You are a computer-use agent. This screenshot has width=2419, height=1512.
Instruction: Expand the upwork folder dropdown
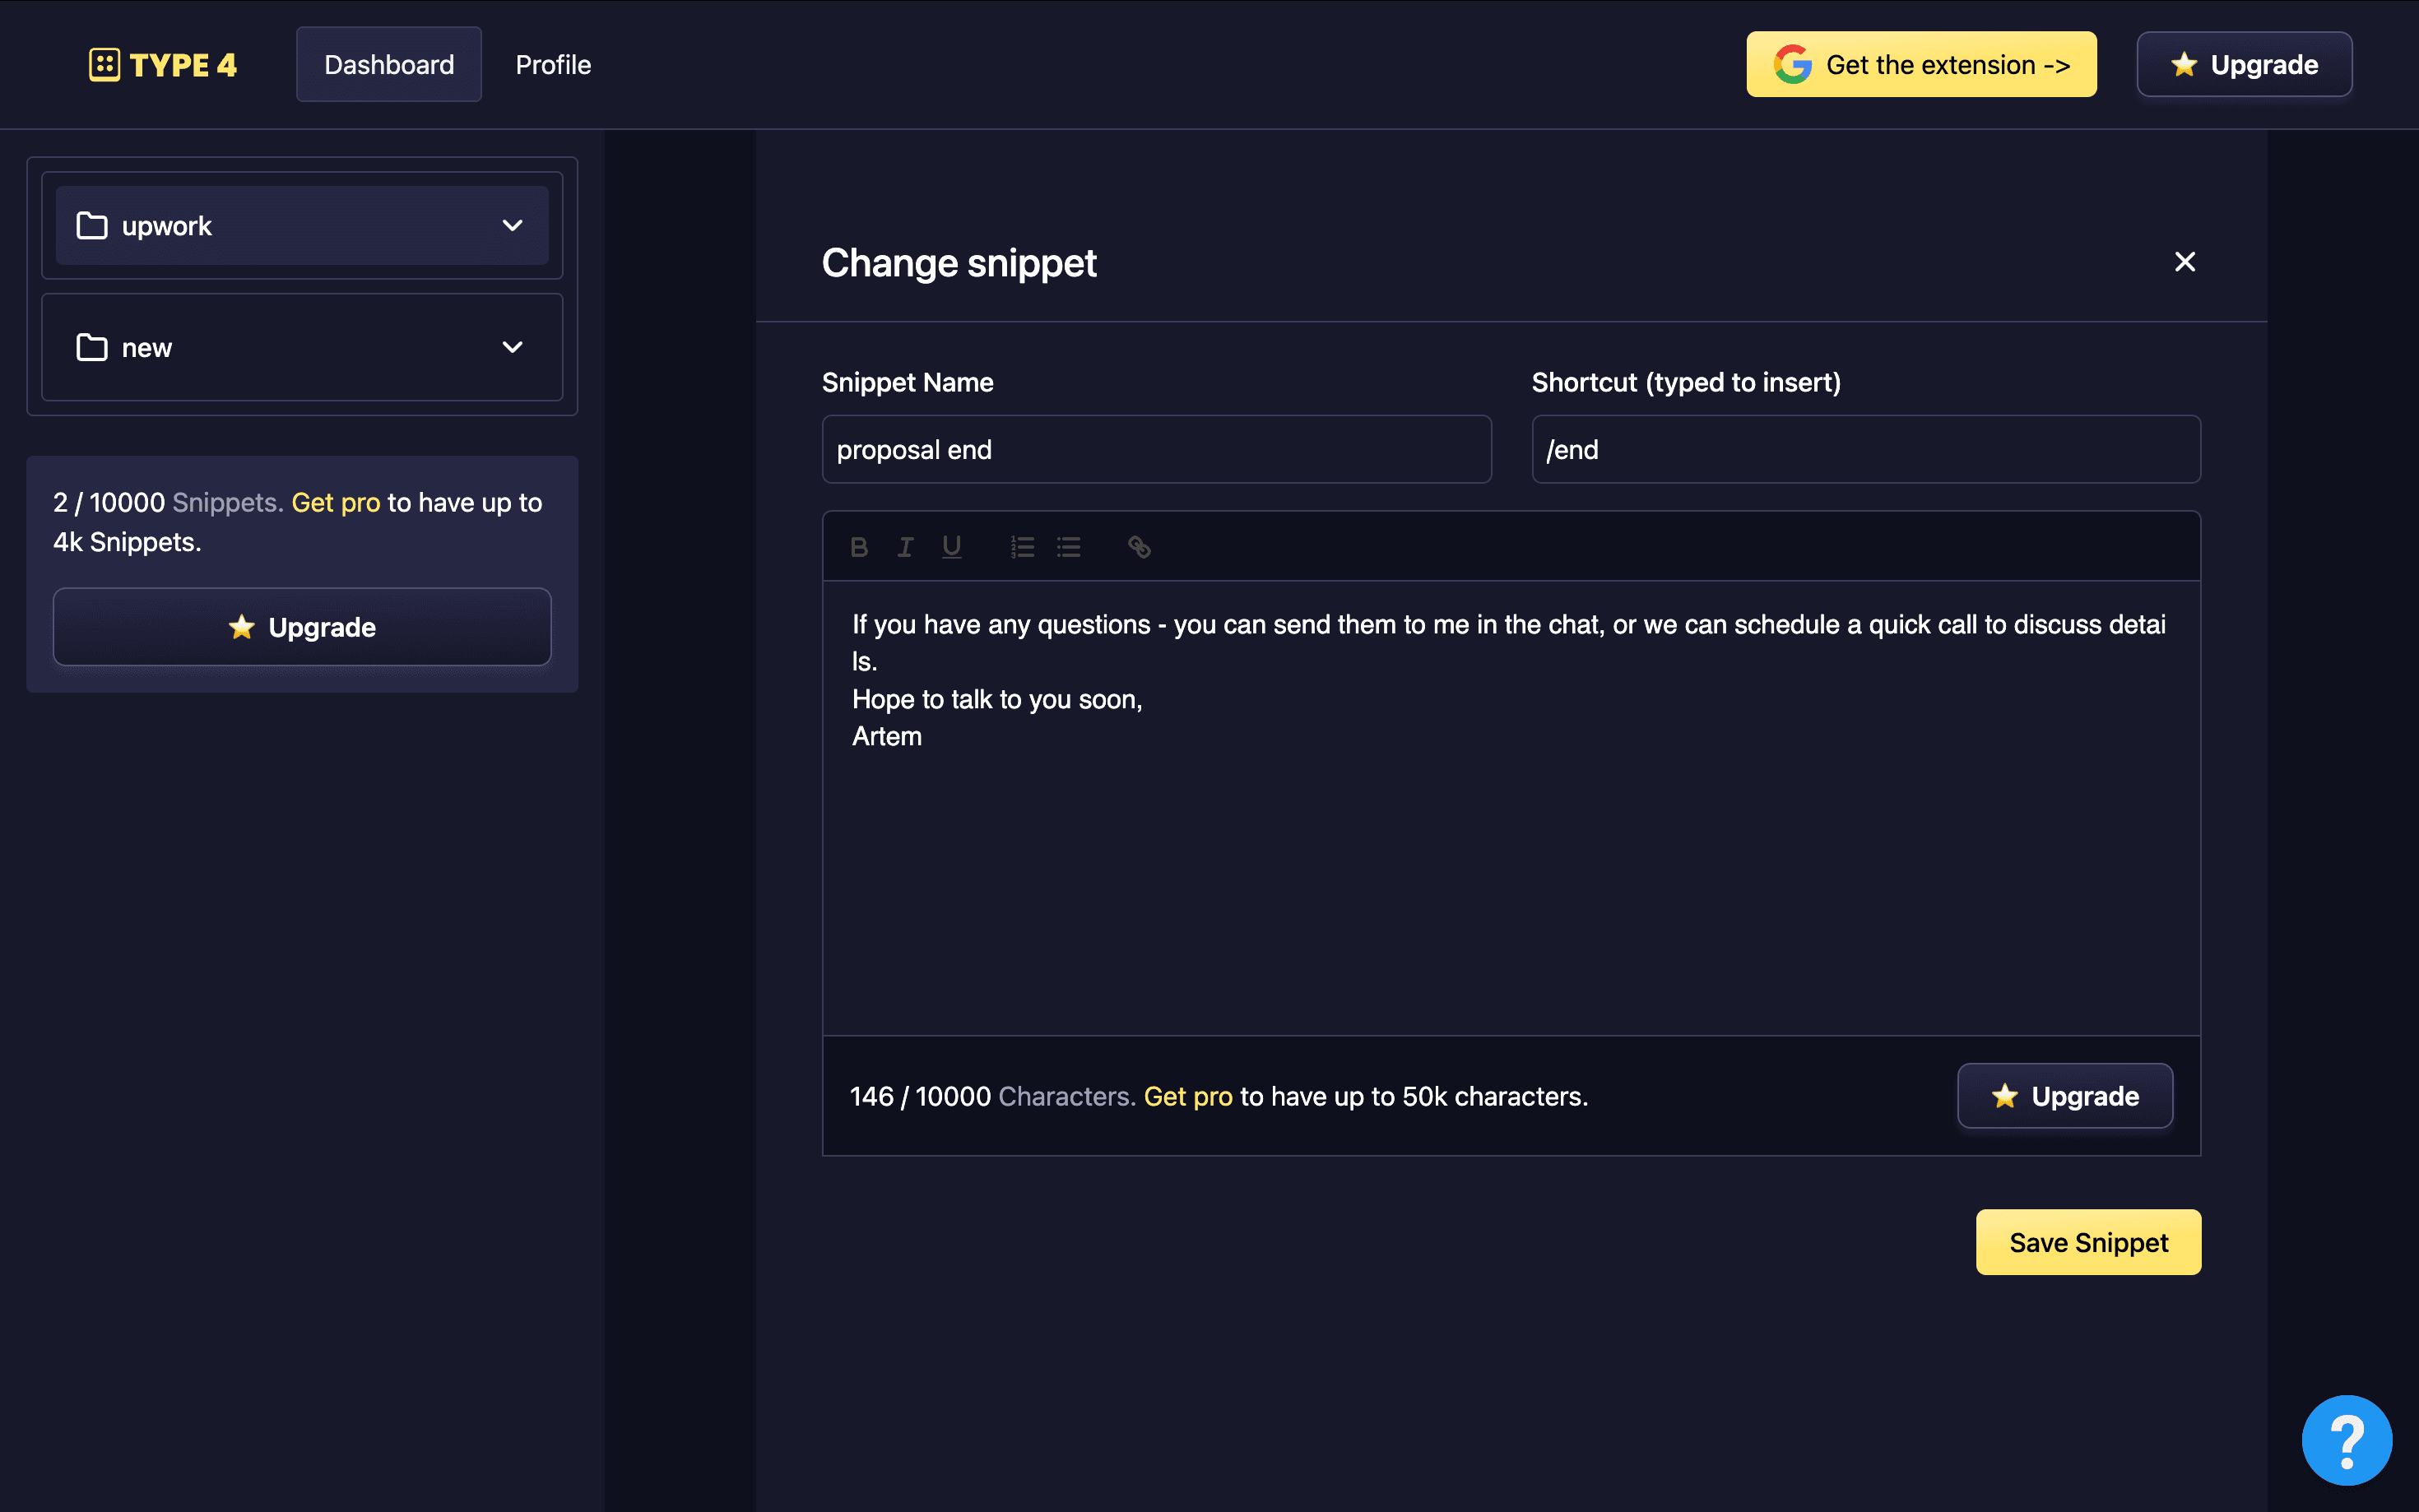tap(513, 225)
